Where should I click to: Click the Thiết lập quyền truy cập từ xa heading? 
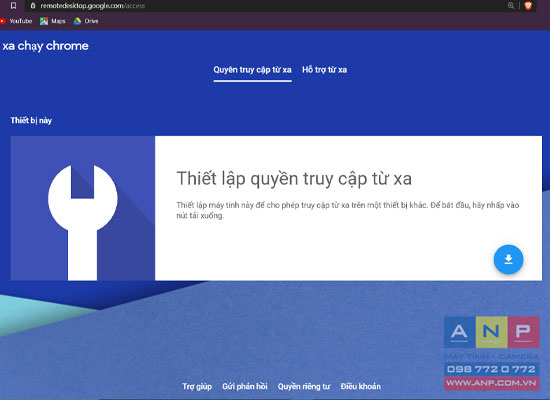click(294, 179)
